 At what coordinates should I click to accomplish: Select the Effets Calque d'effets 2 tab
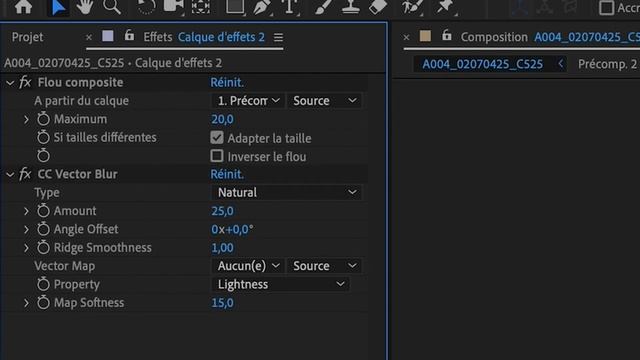point(204,37)
